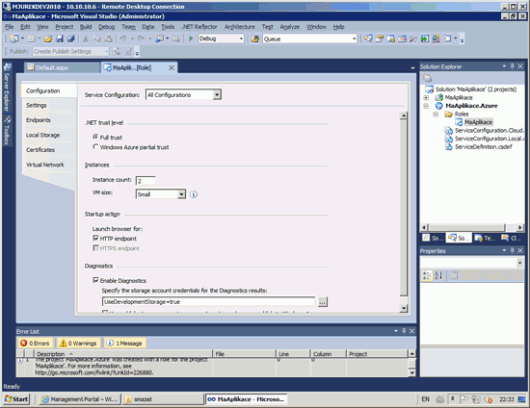
Task: Click the Save icon in toolbar
Action: pos(60,39)
